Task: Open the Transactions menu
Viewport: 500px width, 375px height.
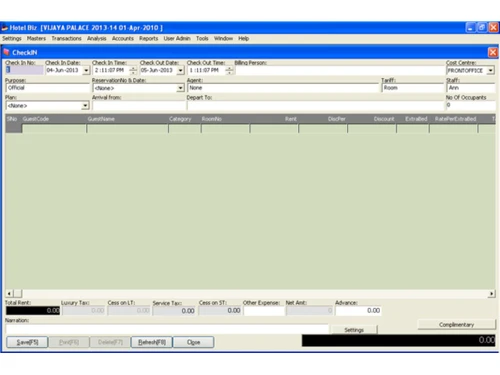Action: [x=66, y=38]
